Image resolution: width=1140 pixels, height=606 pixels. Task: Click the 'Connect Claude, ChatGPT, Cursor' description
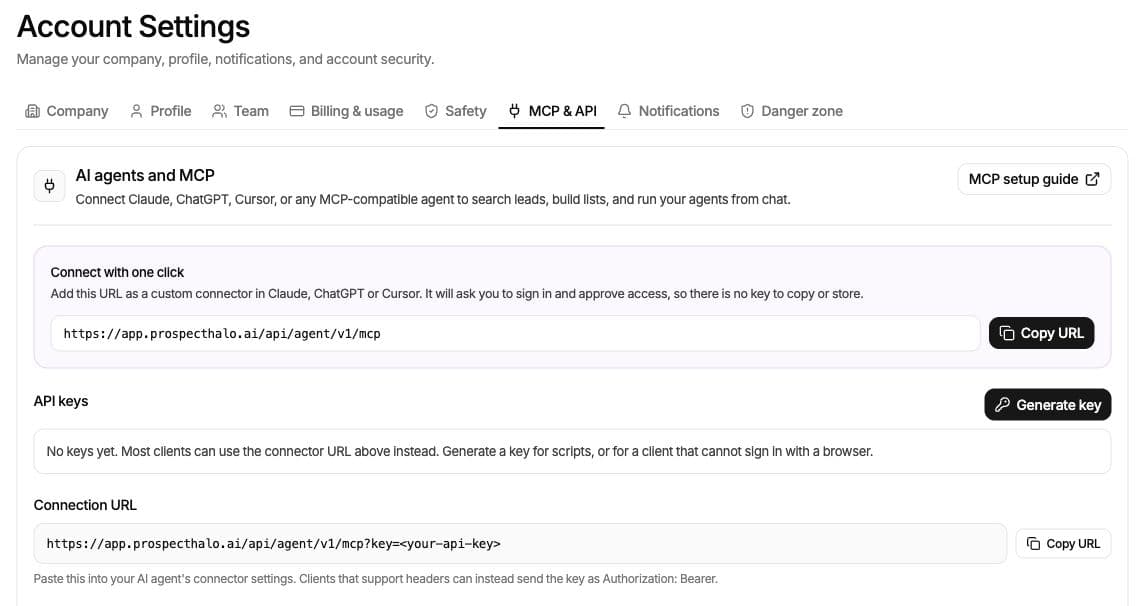pyautogui.click(x=433, y=199)
